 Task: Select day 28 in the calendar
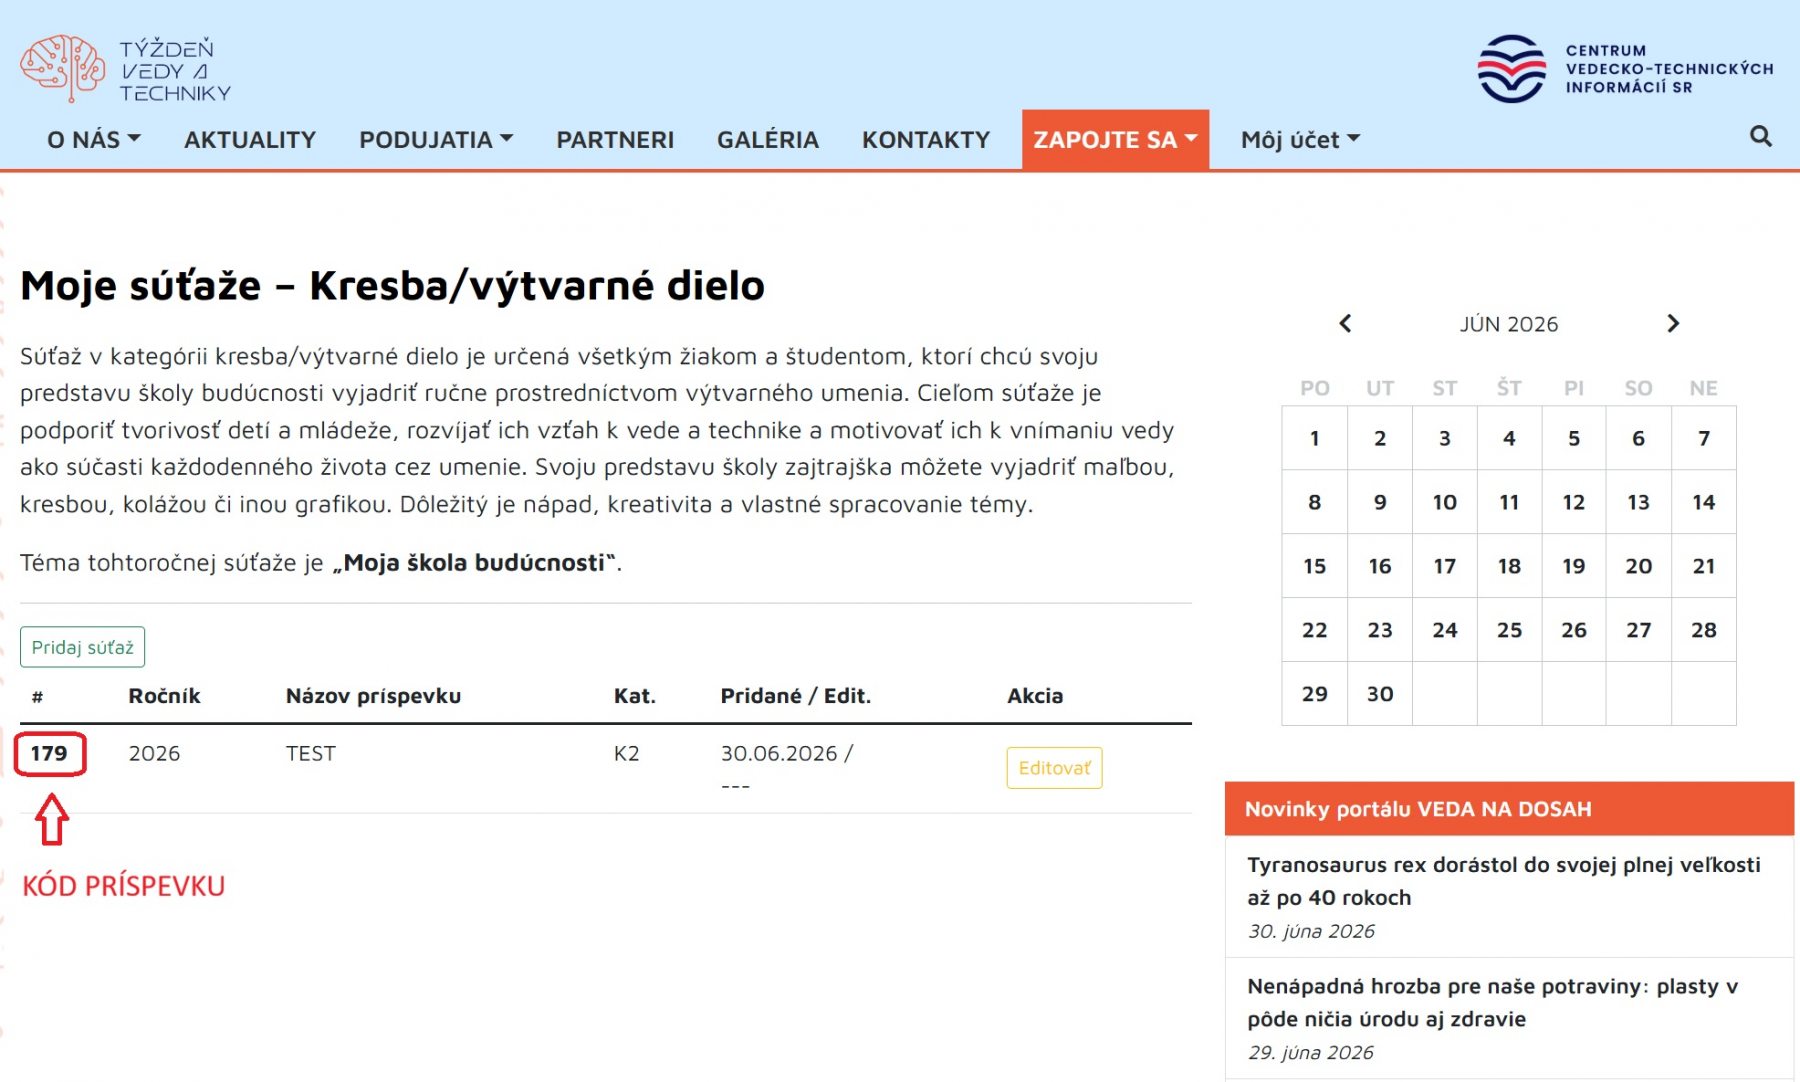point(1703,630)
